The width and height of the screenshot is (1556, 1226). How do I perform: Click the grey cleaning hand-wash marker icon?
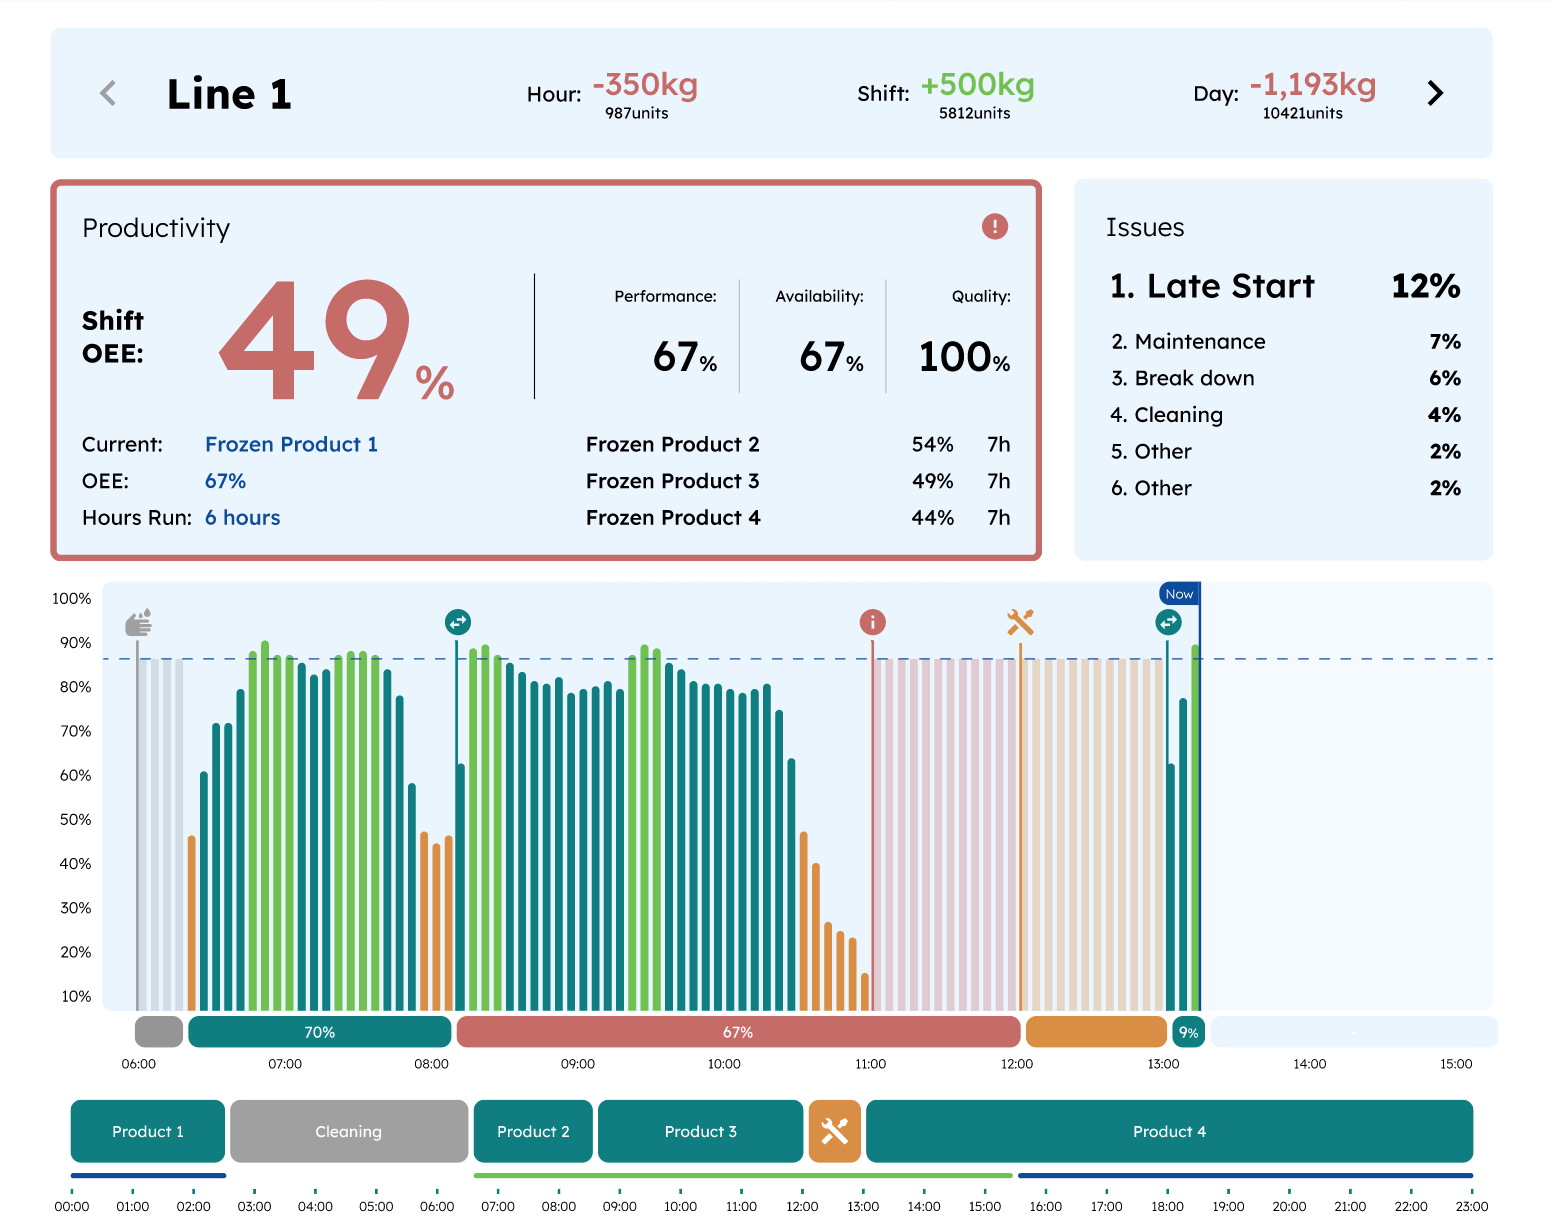(138, 622)
